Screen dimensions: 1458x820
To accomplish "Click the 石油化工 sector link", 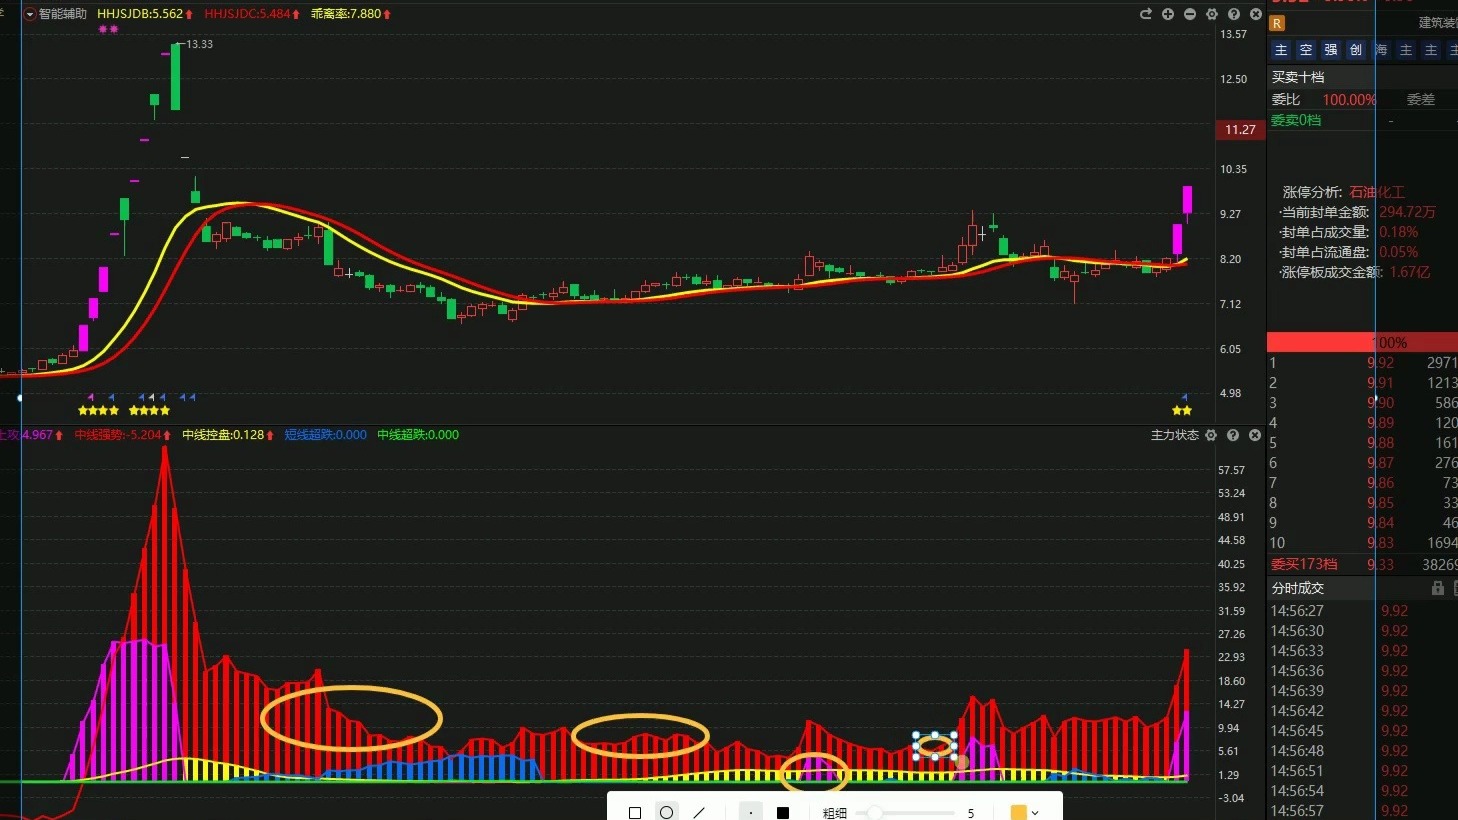I will tap(1377, 192).
